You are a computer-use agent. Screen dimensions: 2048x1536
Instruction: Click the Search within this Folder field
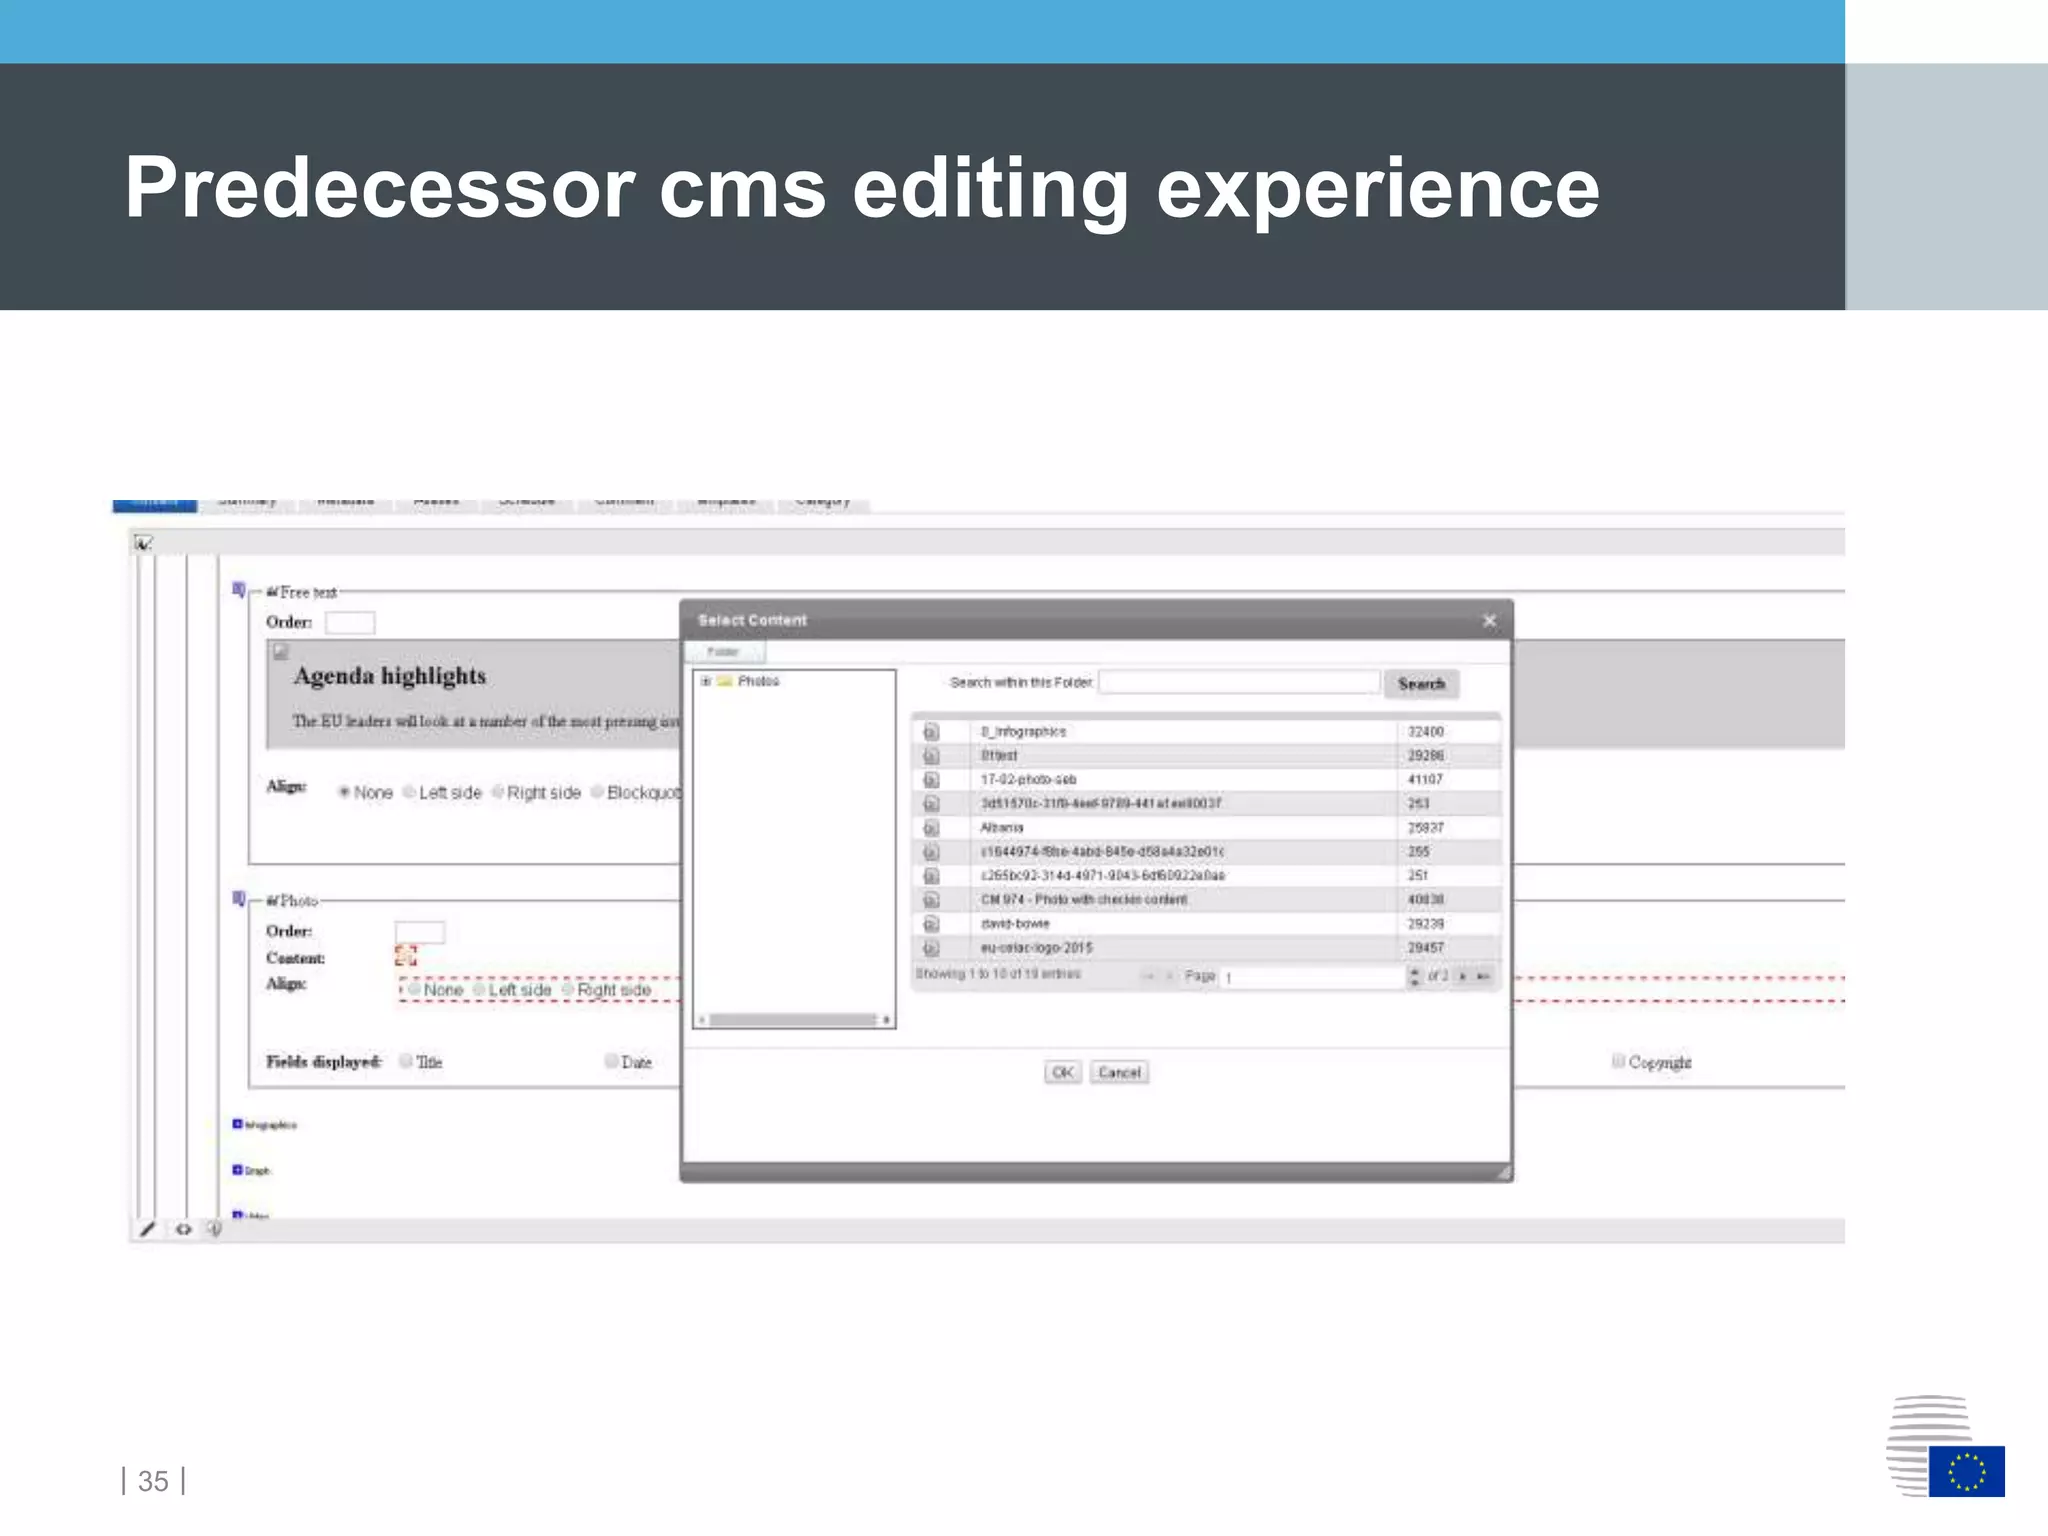pos(1238,682)
